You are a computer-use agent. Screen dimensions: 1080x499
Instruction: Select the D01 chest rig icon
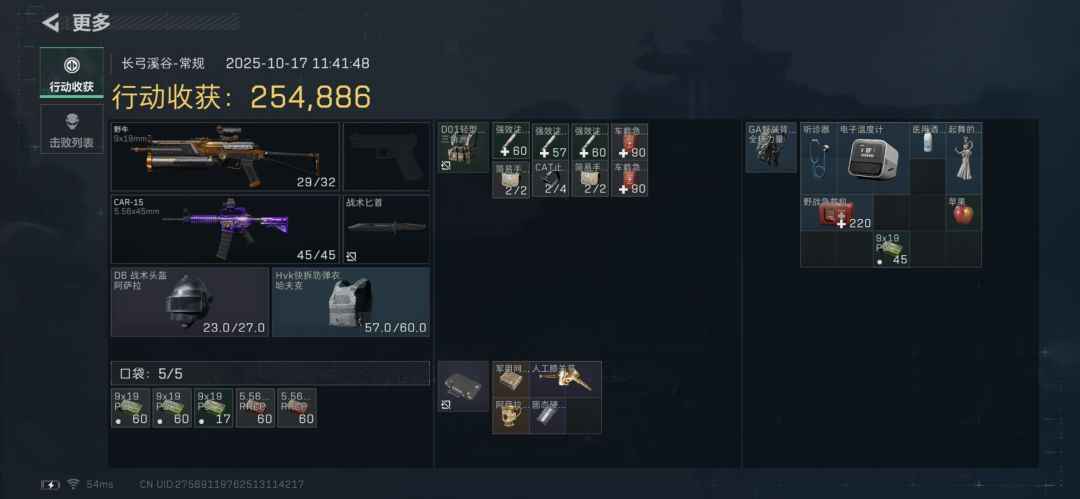click(x=464, y=147)
